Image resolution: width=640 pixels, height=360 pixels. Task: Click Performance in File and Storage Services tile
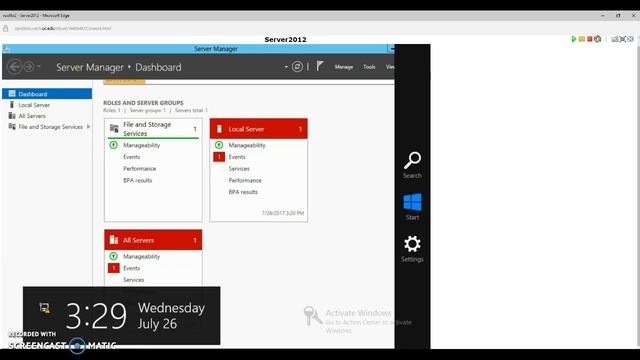[x=140, y=169]
